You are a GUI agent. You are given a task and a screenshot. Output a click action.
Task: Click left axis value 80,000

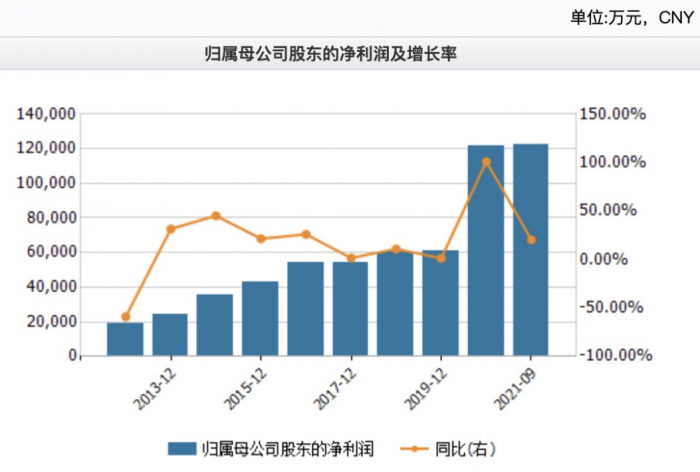click(51, 217)
